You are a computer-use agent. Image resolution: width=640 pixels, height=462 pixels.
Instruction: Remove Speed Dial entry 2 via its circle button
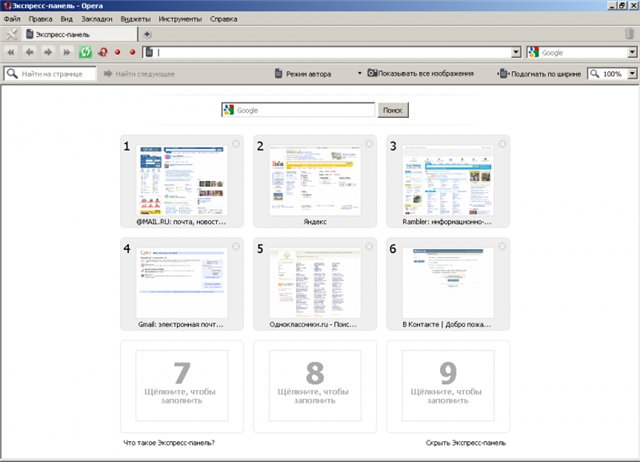coord(369,144)
